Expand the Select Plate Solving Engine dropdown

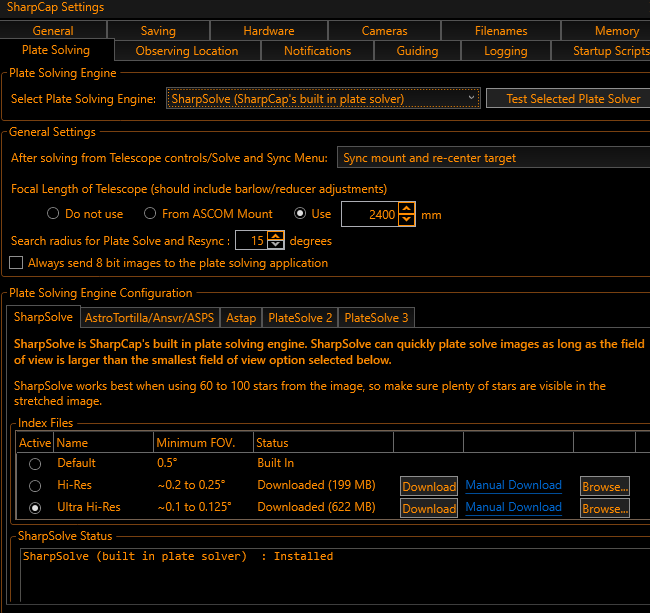click(323, 98)
